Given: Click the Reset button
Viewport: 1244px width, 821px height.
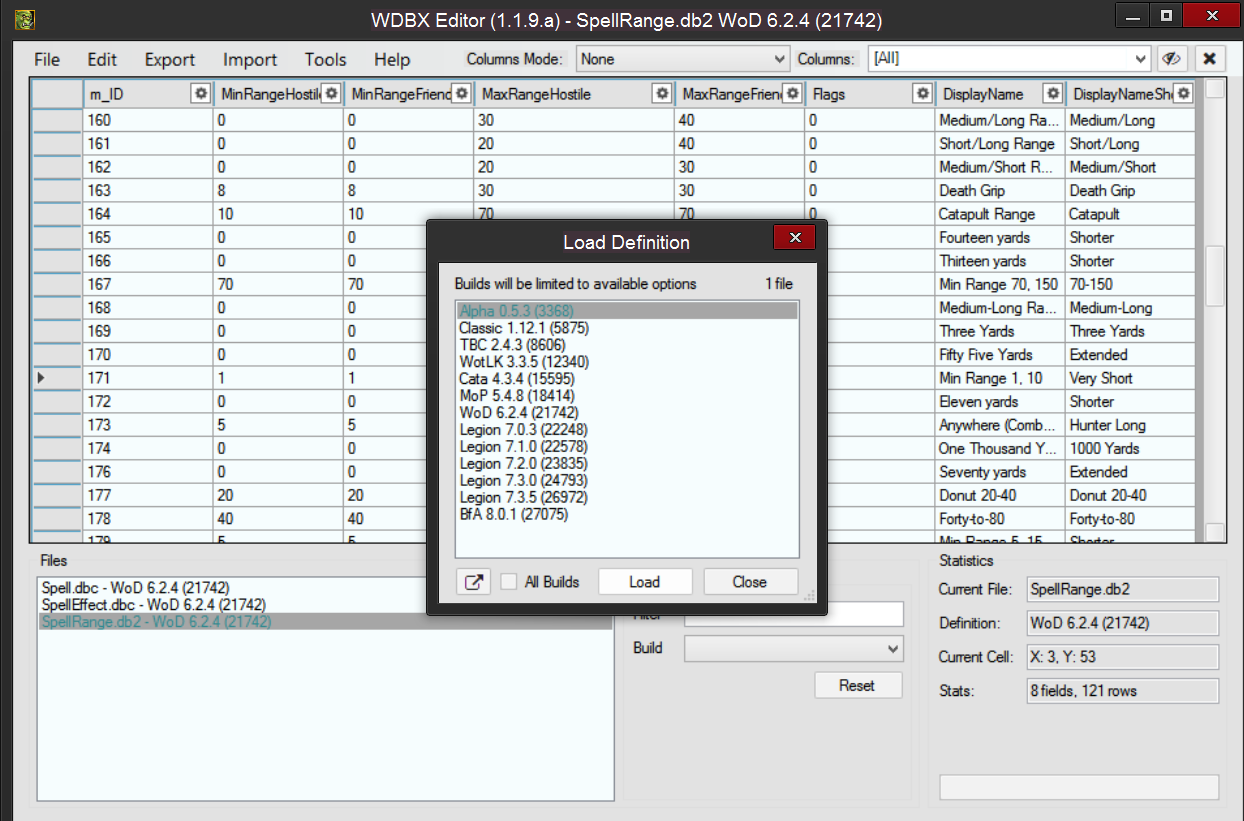Looking at the screenshot, I should tap(857, 686).
